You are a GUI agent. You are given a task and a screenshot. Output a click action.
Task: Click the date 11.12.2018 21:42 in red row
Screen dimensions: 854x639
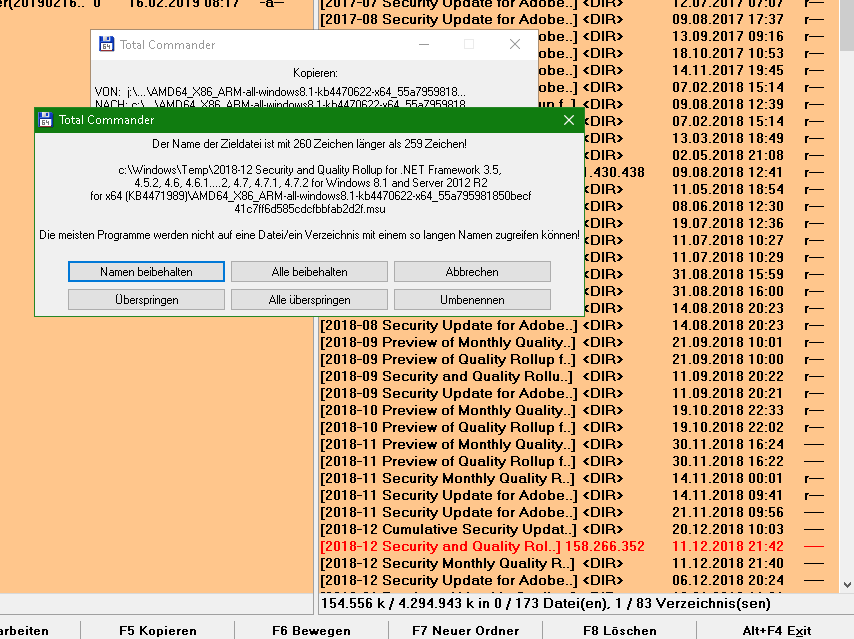pyautogui.click(x=728, y=546)
